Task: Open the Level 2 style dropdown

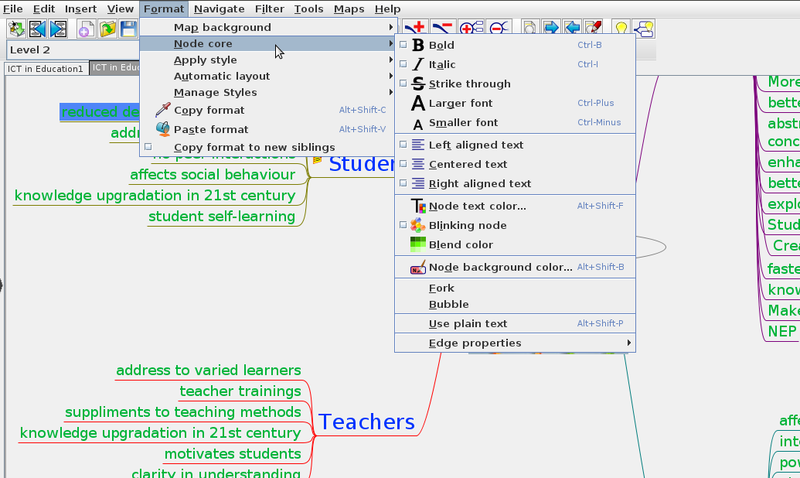Action: 73,50
